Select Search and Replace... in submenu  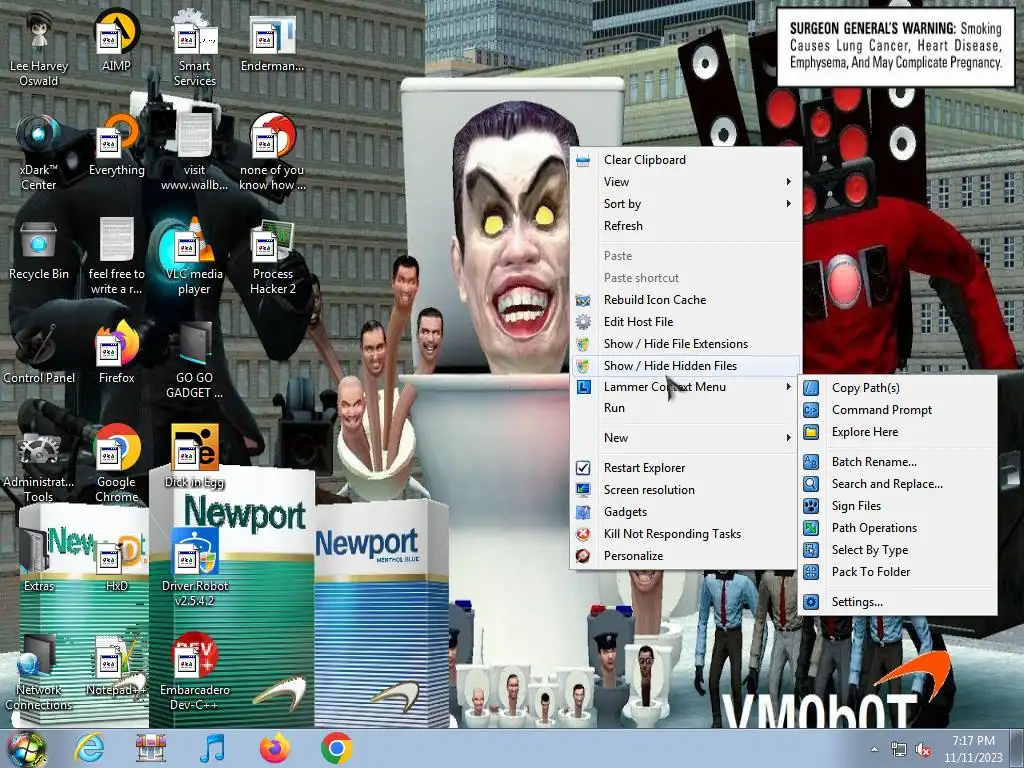pyautogui.click(x=898, y=484)
